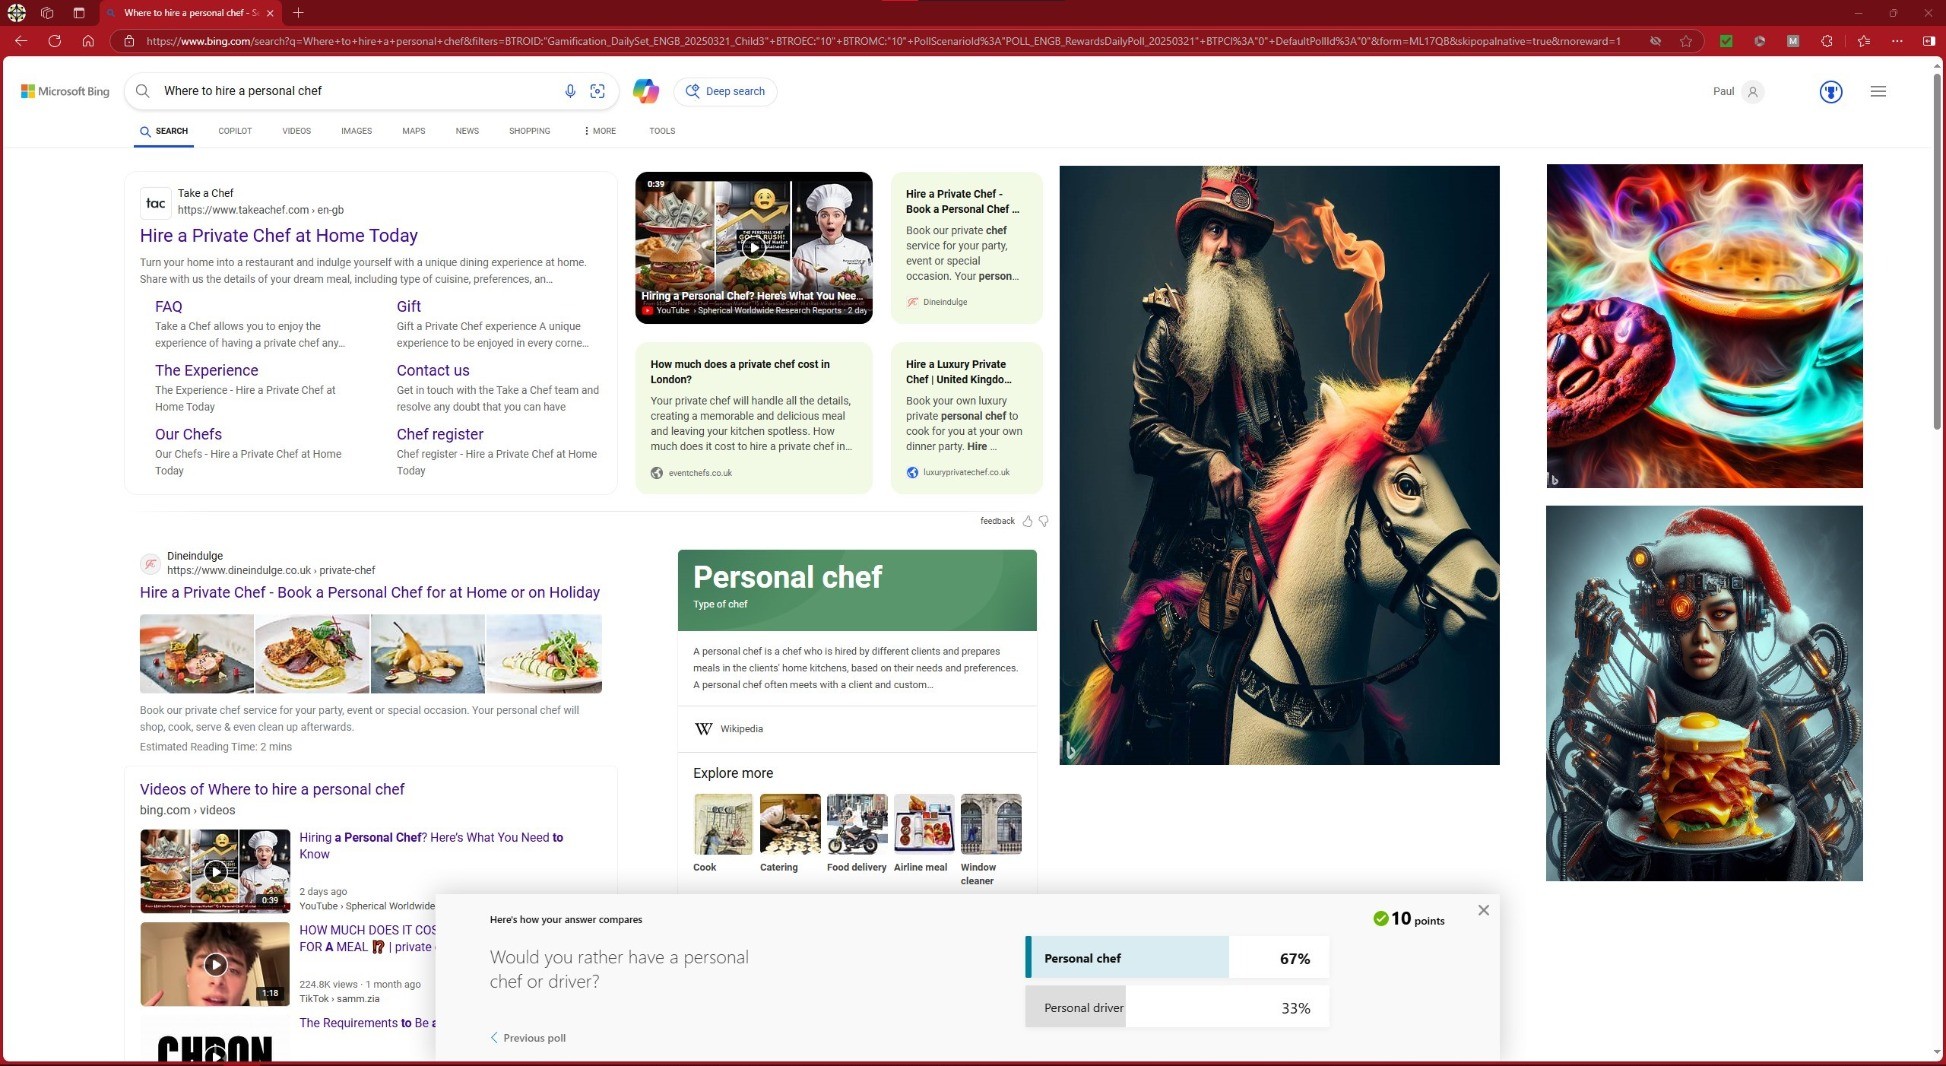Click the Deep search button
Image resolution: width=1946 pixels, height=1066 pixels.
(726, 91)
